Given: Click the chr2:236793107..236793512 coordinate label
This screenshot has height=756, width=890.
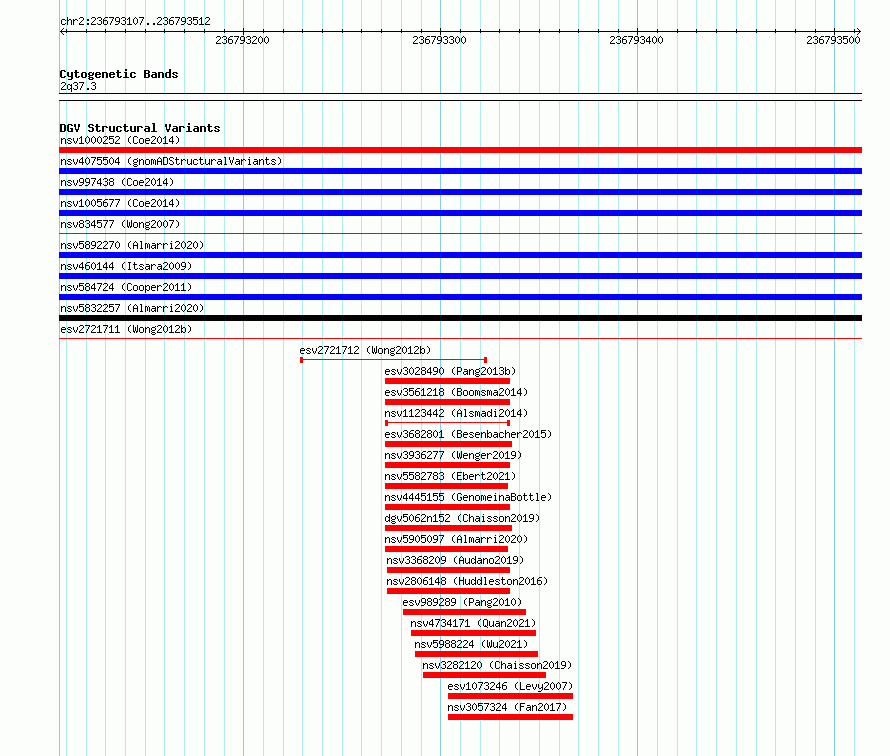Looking at the screenshot, I should [x=135, y=21].
